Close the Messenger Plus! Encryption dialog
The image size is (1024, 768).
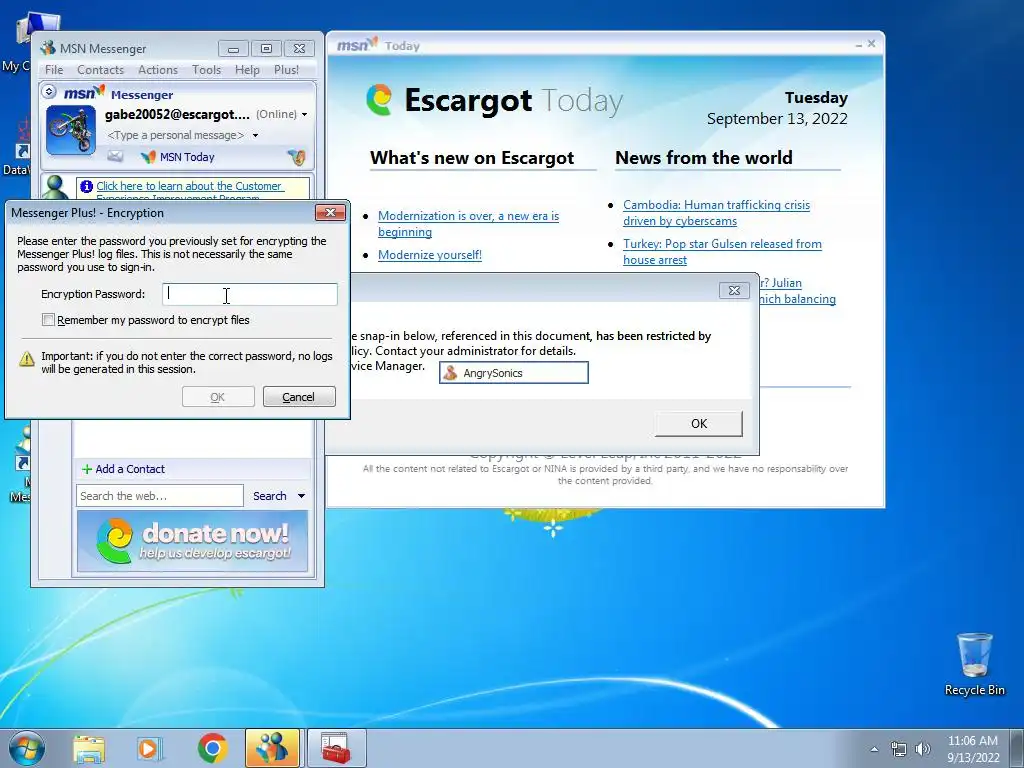click(x=330, y=213)
